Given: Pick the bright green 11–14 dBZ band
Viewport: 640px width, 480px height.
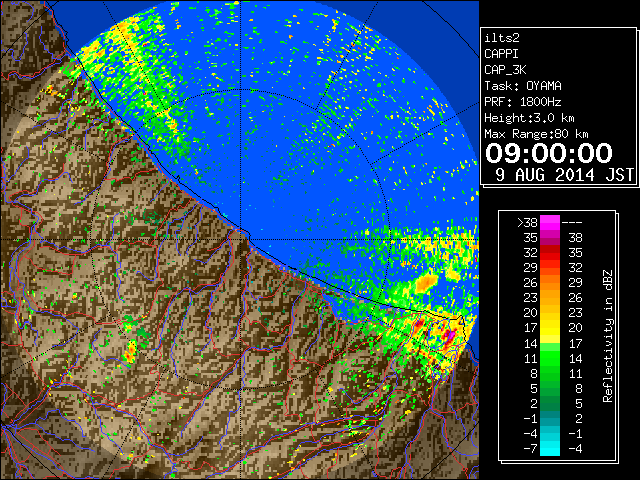Looking at the screenshot, I should (x=550, y=358).
